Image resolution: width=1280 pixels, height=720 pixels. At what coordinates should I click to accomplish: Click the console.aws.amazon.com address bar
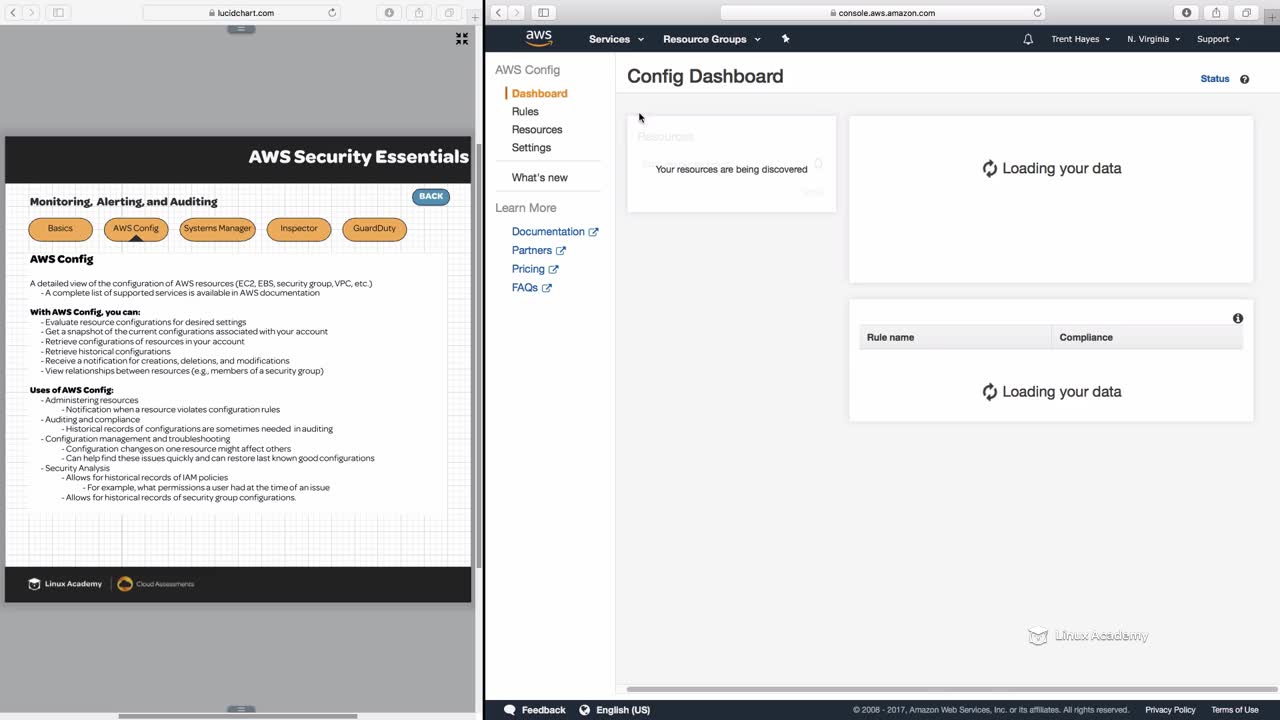click(x=883, y=13)
